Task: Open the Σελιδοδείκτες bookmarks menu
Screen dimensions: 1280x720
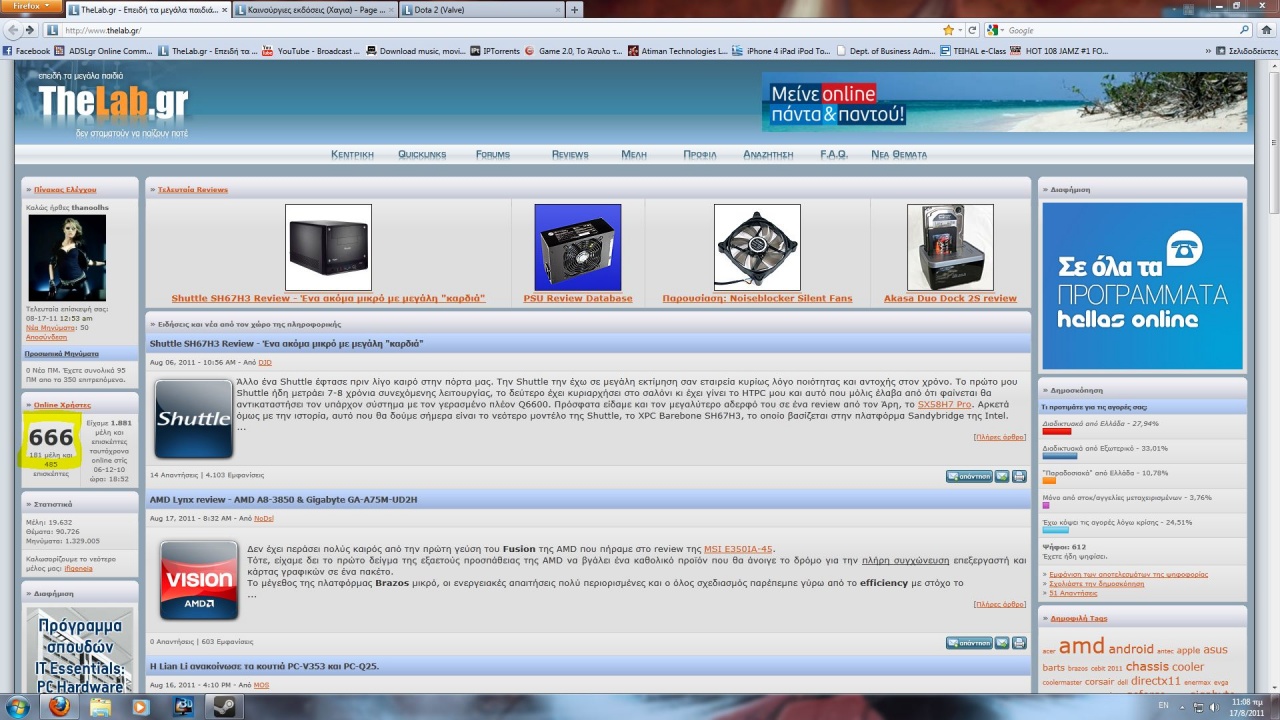Action: pyautogui.click(x=1247, y=51)
